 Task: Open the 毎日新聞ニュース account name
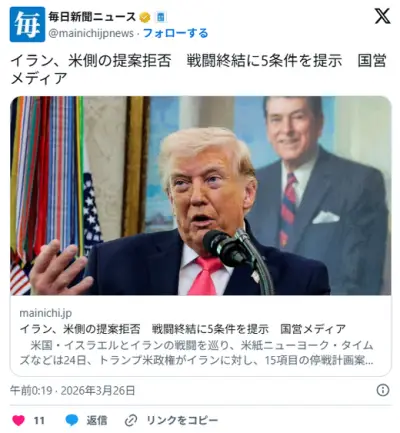(92, 17)
